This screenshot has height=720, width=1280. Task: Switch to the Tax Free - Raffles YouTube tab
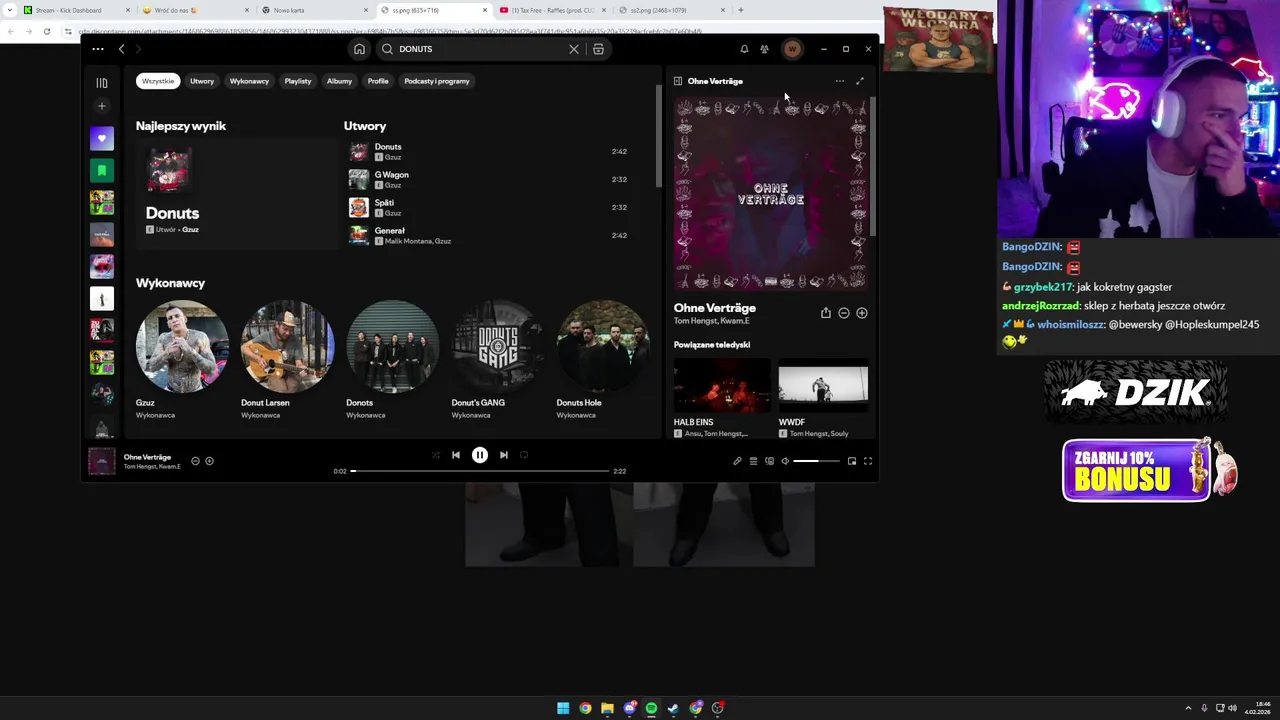552,10
